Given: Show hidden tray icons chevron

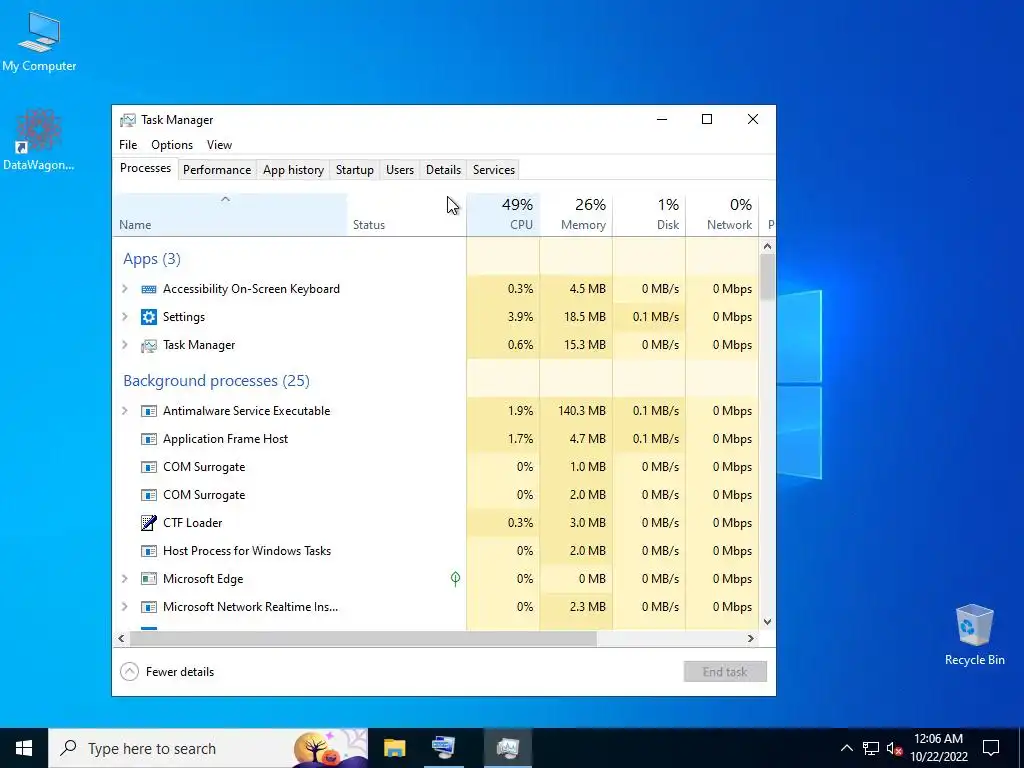Looking at the screenshot, I should [x=846, y=748].
